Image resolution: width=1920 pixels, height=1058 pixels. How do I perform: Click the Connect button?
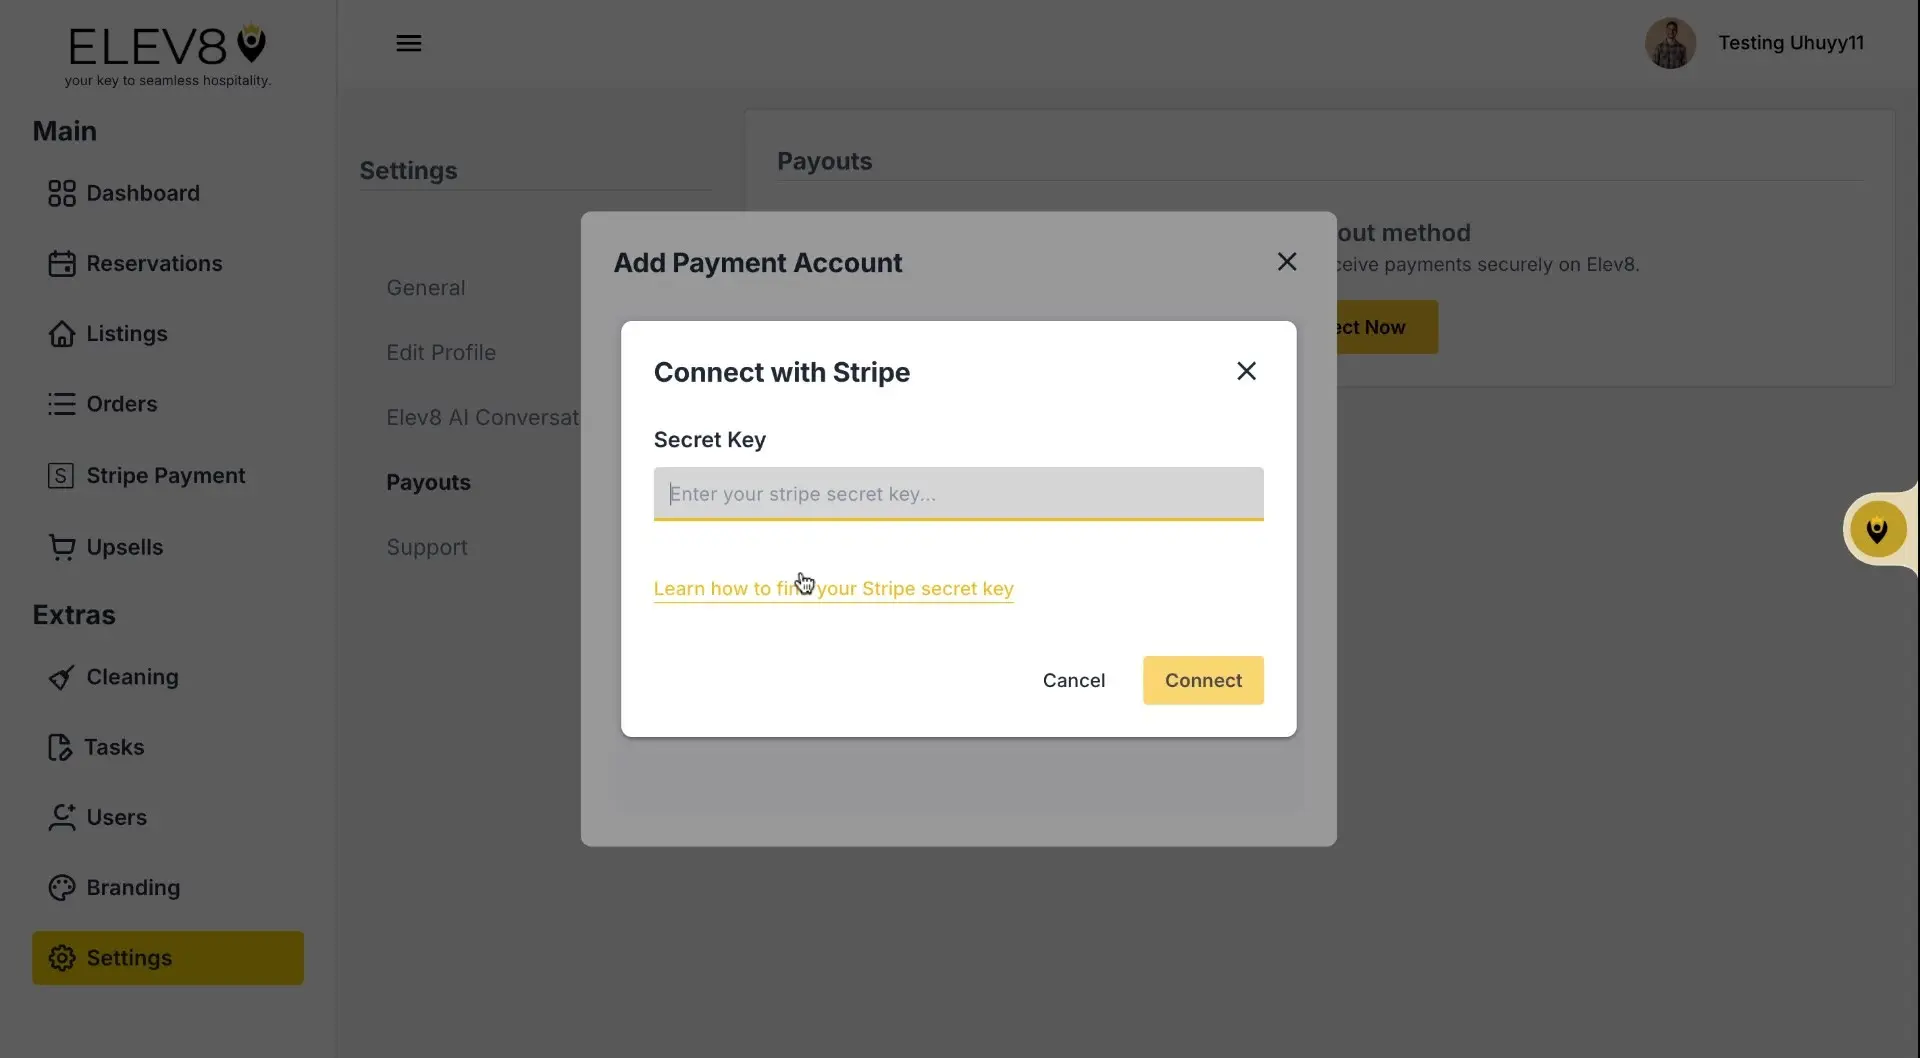[x=1202, y=680]
